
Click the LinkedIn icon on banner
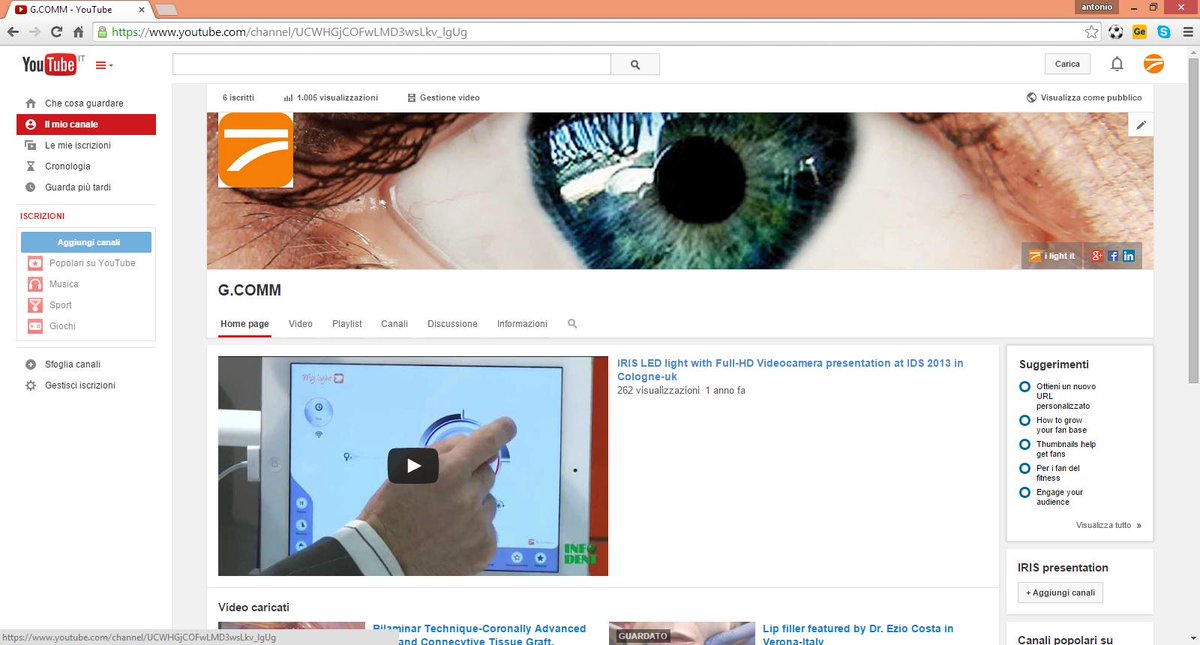(1129, 256)
